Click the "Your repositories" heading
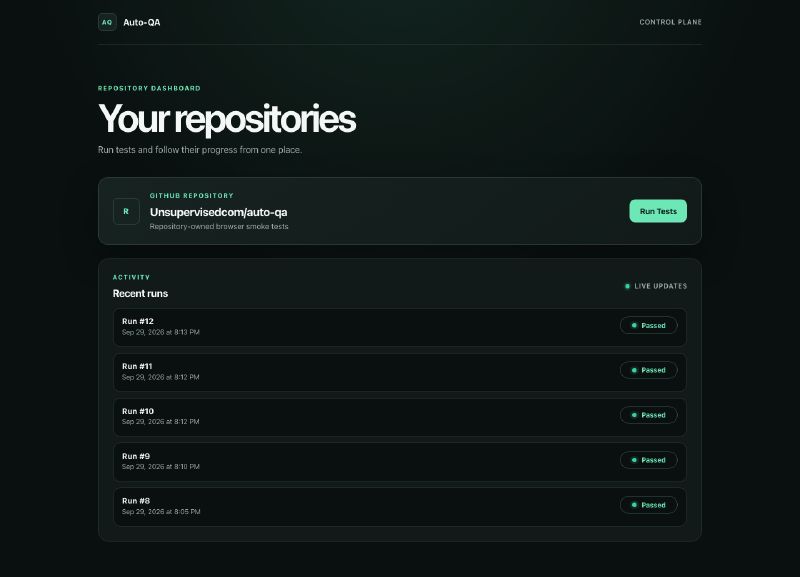Viewport: 800px width, 577px height. tap(227, 119)
